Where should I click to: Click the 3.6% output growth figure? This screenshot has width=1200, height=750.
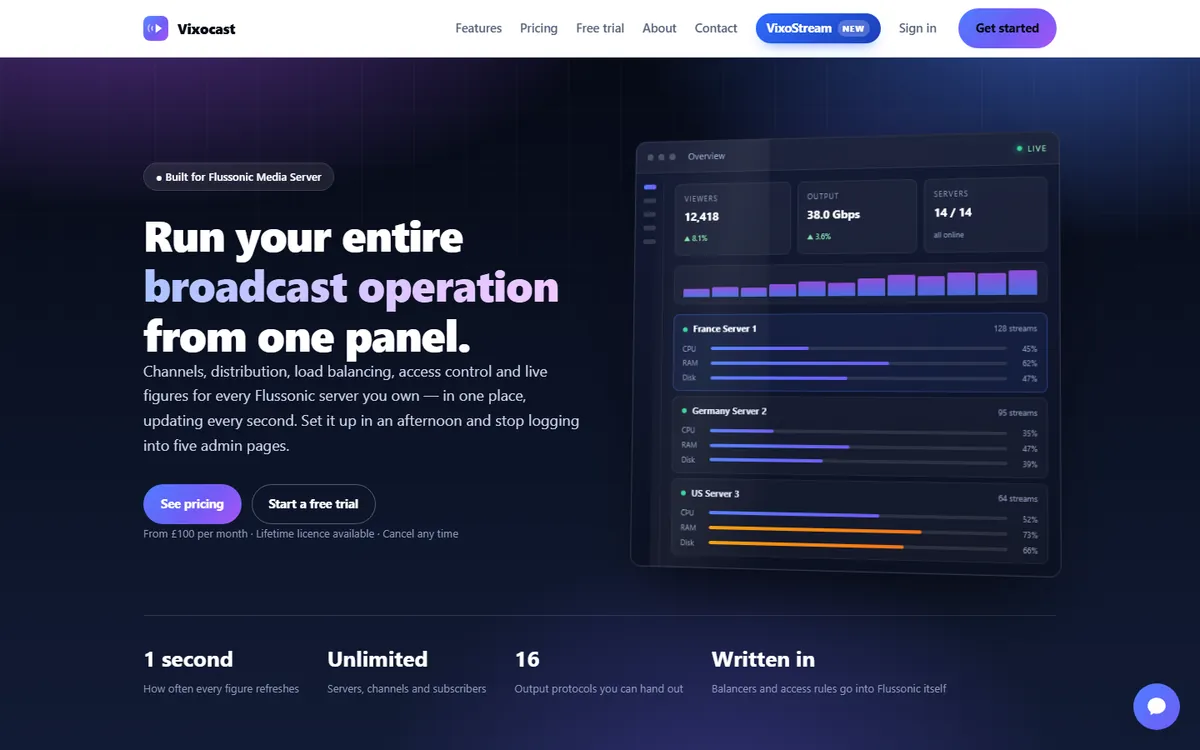tap(819, 237)
